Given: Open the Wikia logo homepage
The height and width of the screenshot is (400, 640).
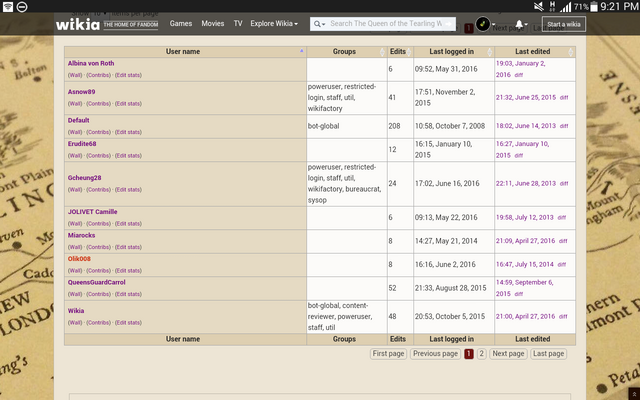Looking at the screenshot, I should 78,24.
